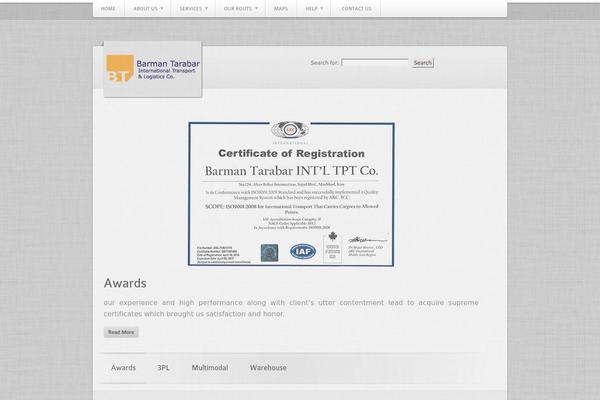Click the maple leaf seal on certificate
600x400 pixels.
[x=333, y=247]
